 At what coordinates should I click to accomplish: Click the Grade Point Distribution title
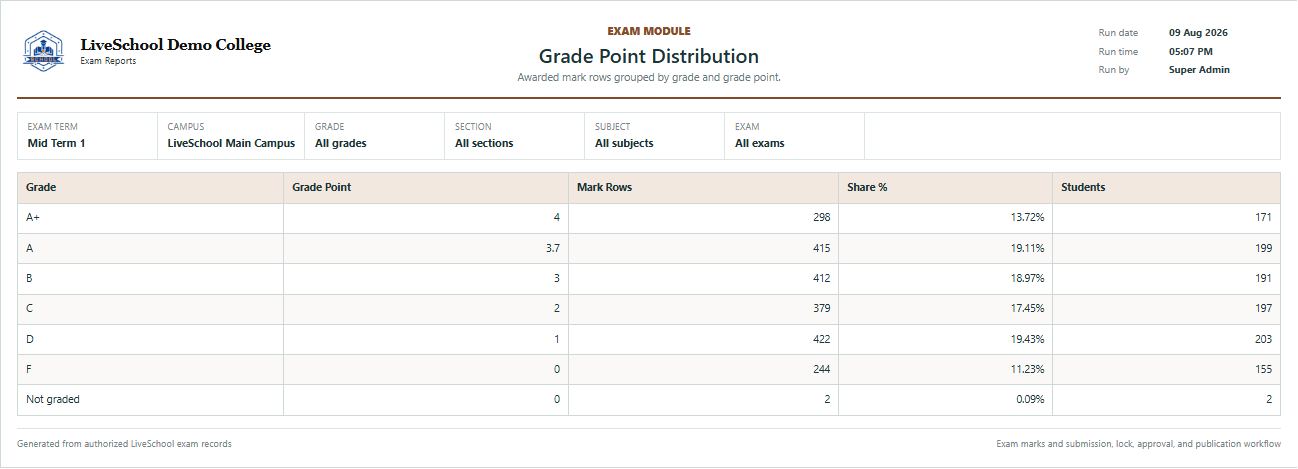[x=649, y=56]
